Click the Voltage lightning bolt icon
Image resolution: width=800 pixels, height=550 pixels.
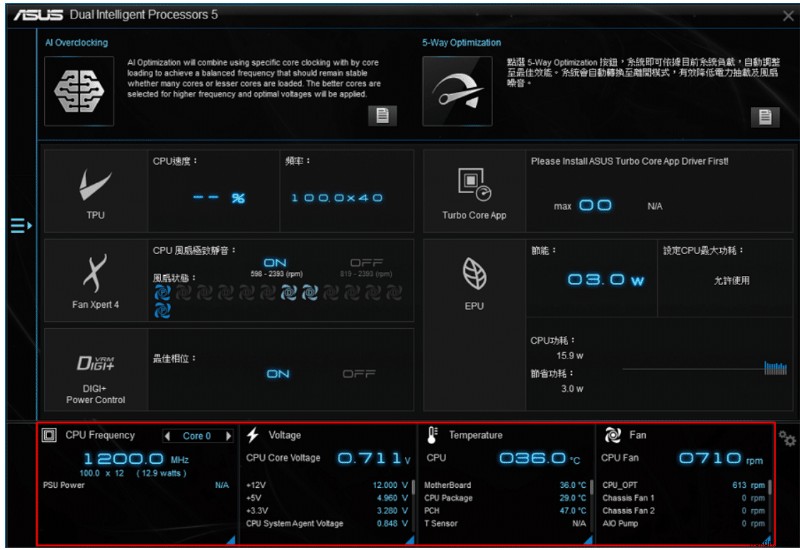[x=253, y=435]
